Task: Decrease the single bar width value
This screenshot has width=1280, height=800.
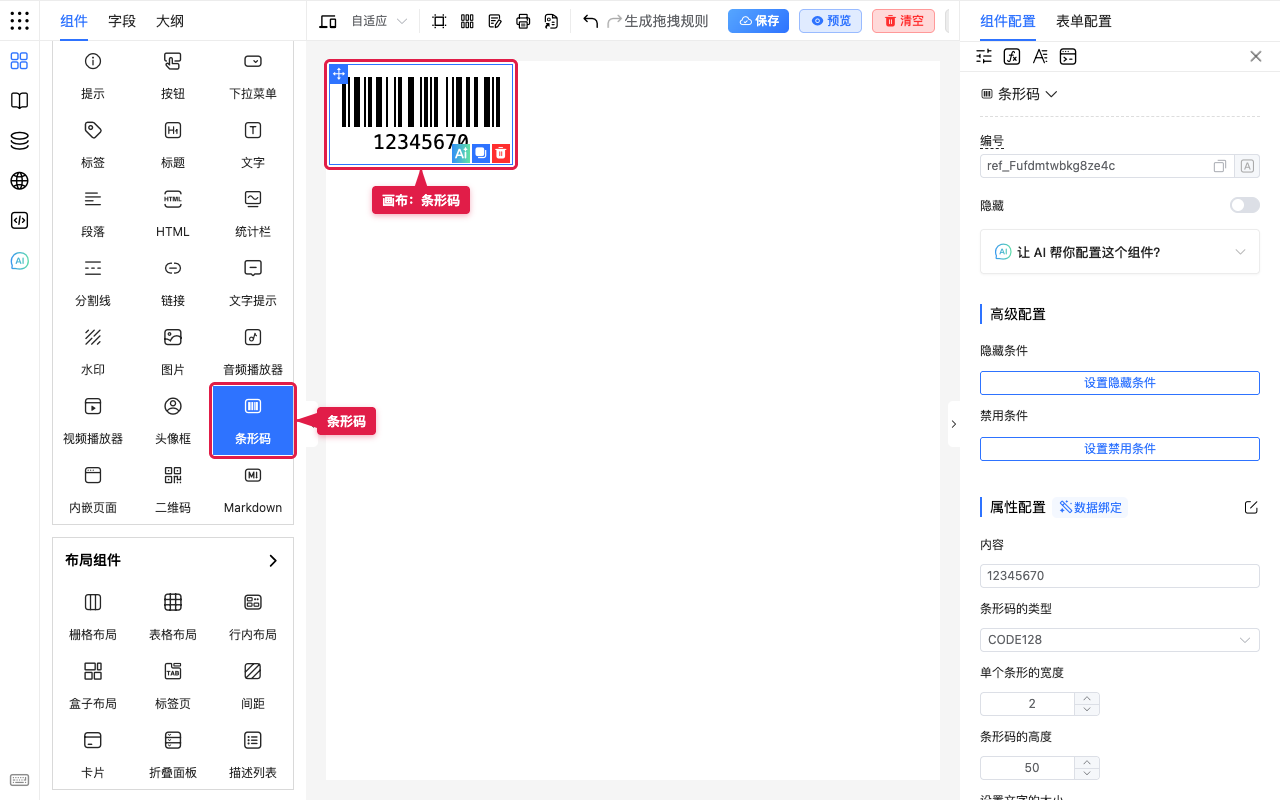Action: tap(1087, 710)
